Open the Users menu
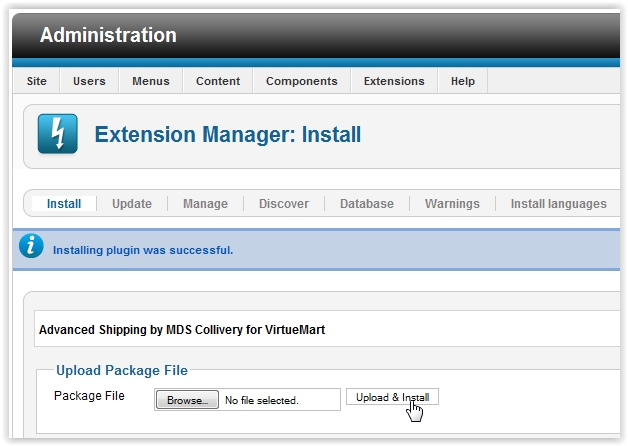 click(x=89, y=81)
